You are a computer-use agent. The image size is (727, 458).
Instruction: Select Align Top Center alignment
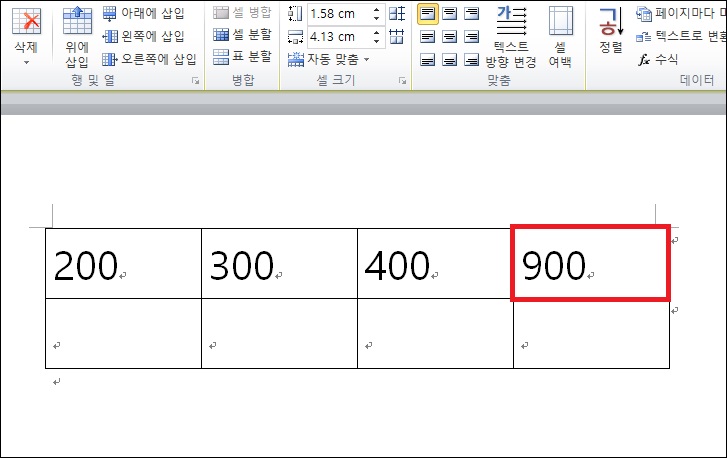click(x=449, y=14)
